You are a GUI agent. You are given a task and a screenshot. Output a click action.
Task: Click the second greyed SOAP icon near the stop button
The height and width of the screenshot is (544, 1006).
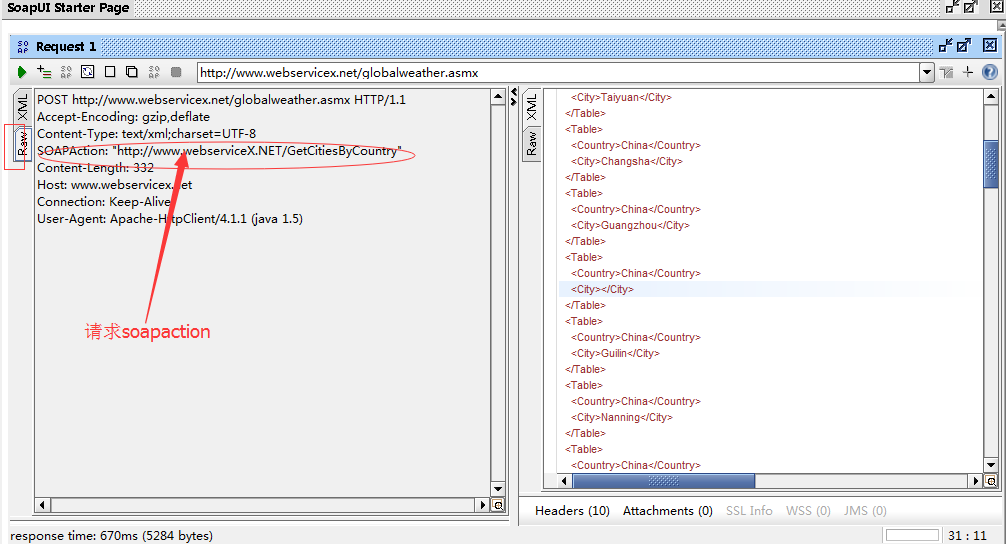pyautogui.click(x=154, y=72)
